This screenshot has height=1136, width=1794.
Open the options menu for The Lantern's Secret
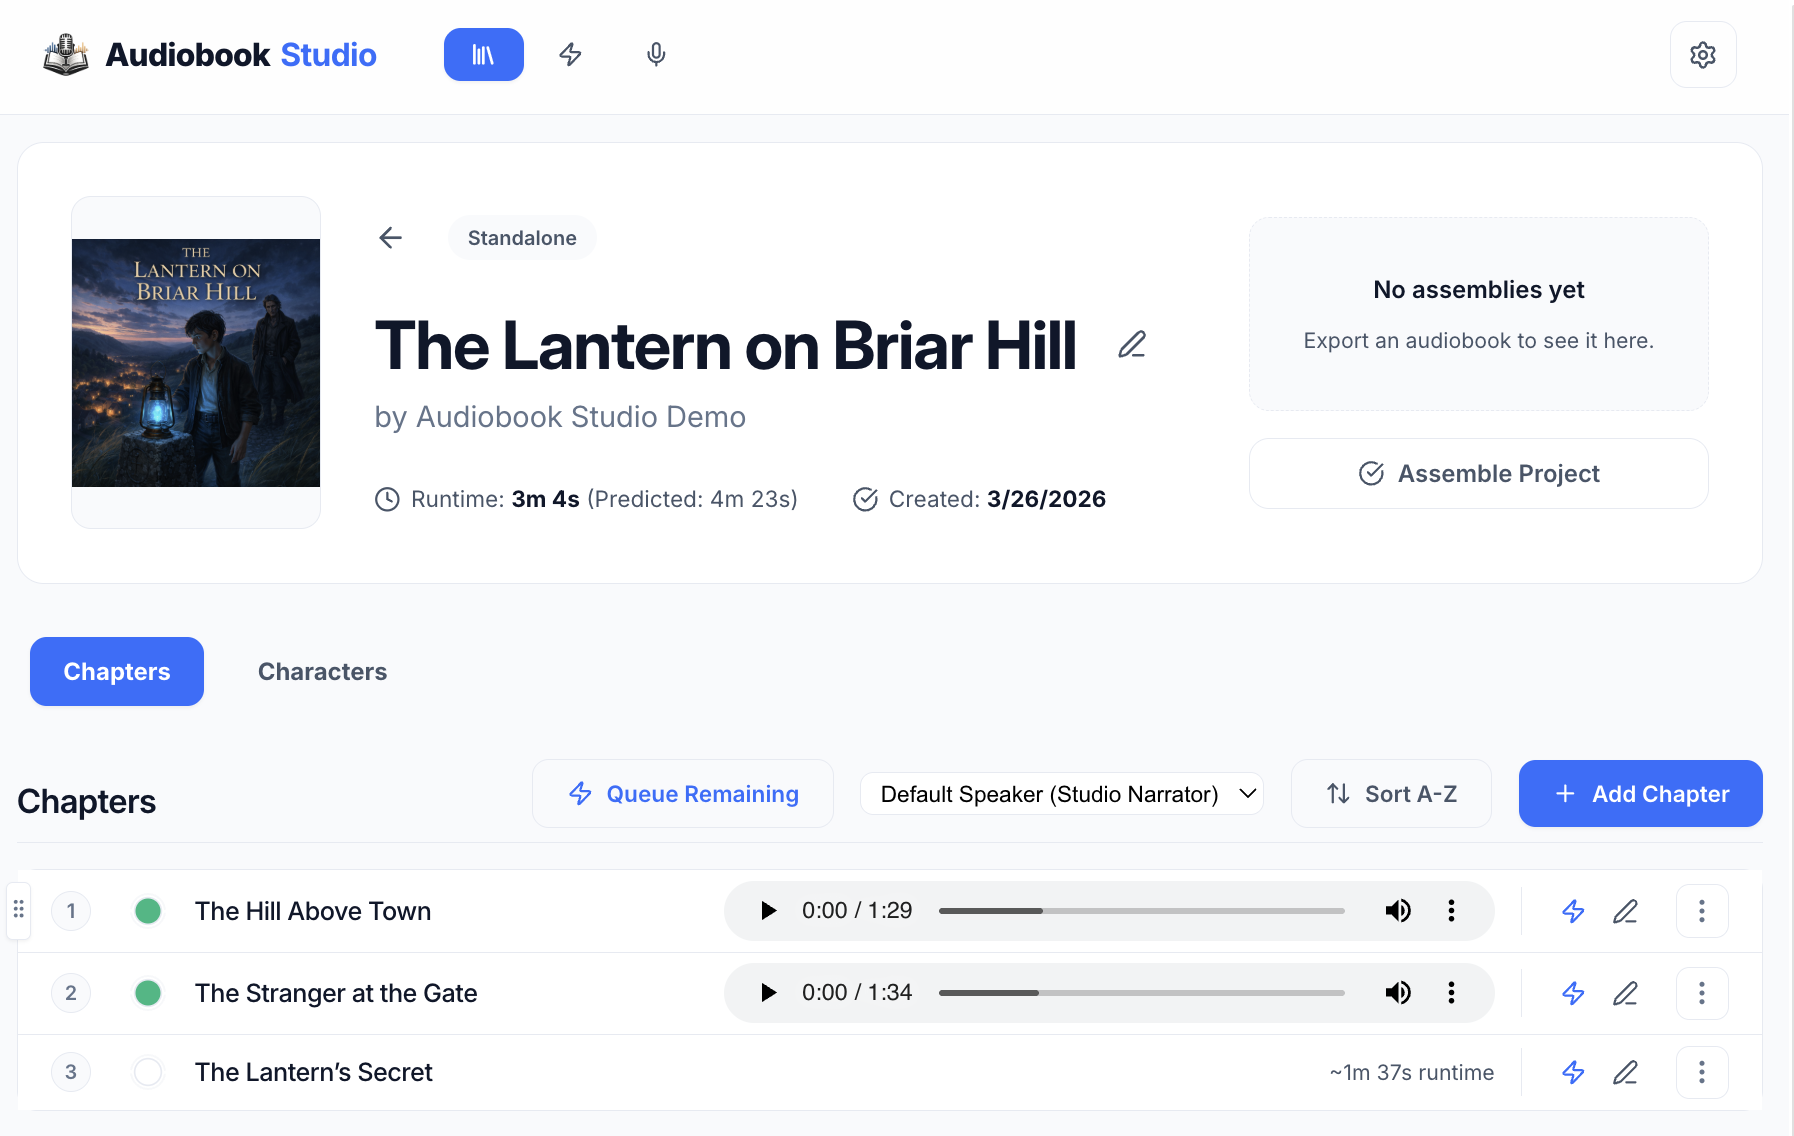[x=1701, y=1071]
